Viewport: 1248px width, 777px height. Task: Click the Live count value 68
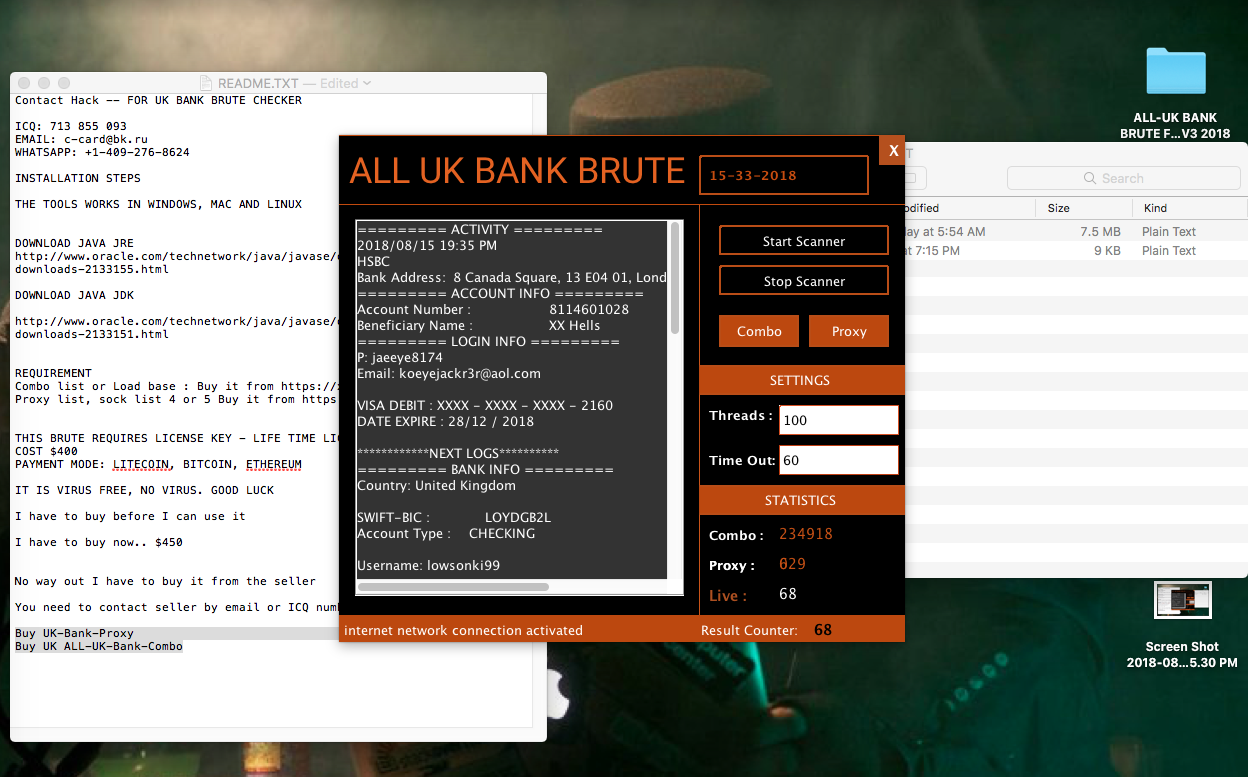click(788, 594)
